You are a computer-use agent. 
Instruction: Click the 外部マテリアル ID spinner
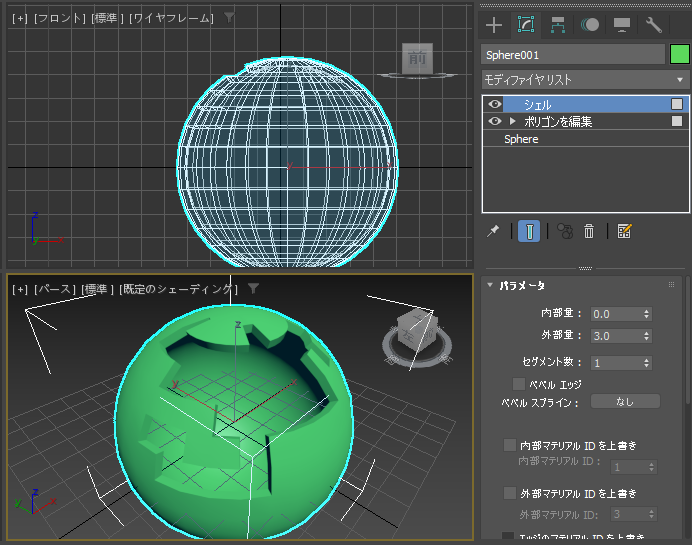(651, 514)
